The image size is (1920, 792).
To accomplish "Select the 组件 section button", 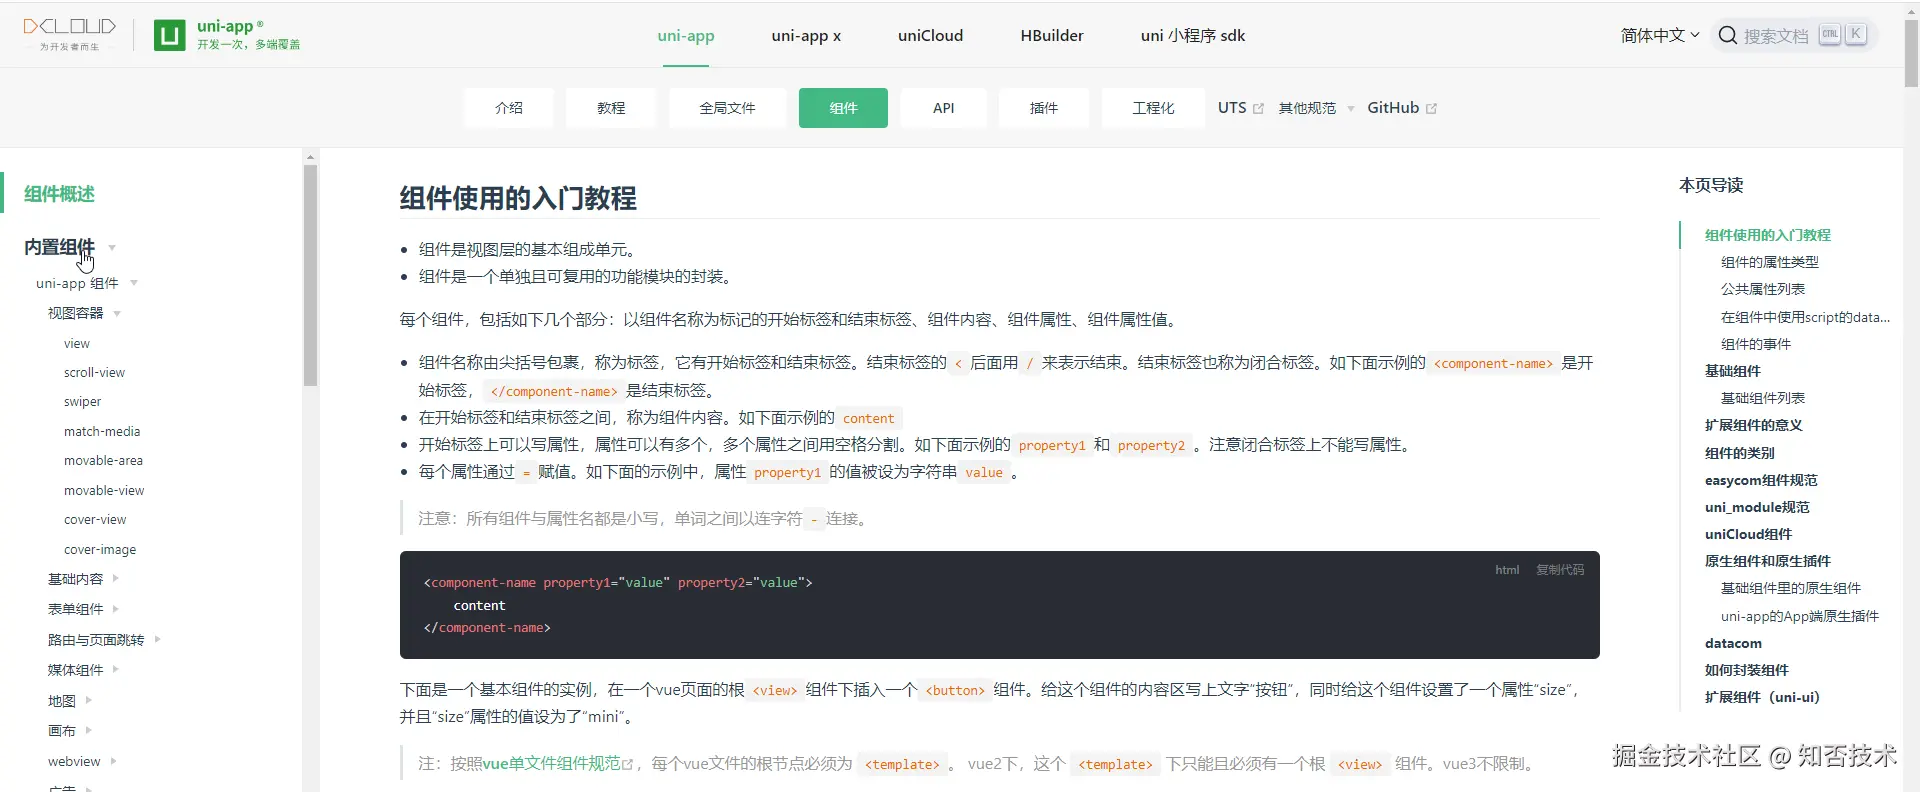I will click(x=843, y=108).
